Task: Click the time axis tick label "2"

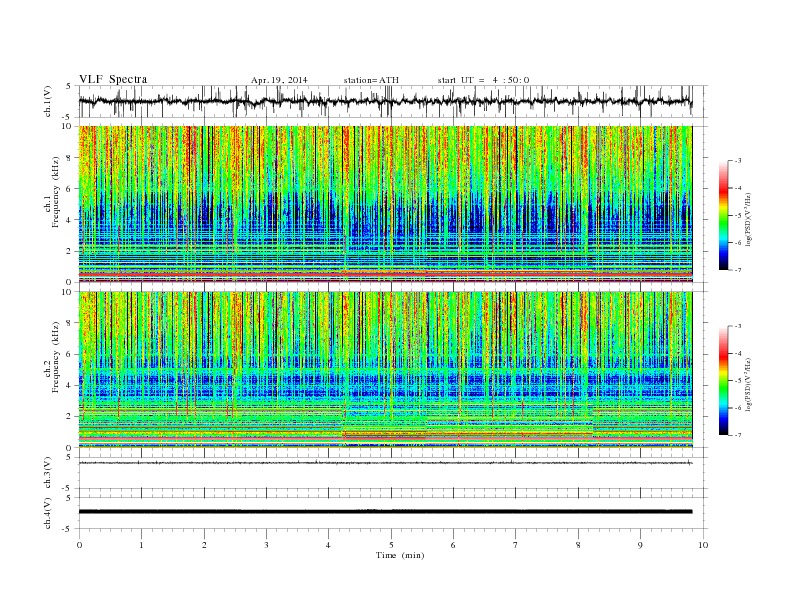Action: [x=204, y=545]
